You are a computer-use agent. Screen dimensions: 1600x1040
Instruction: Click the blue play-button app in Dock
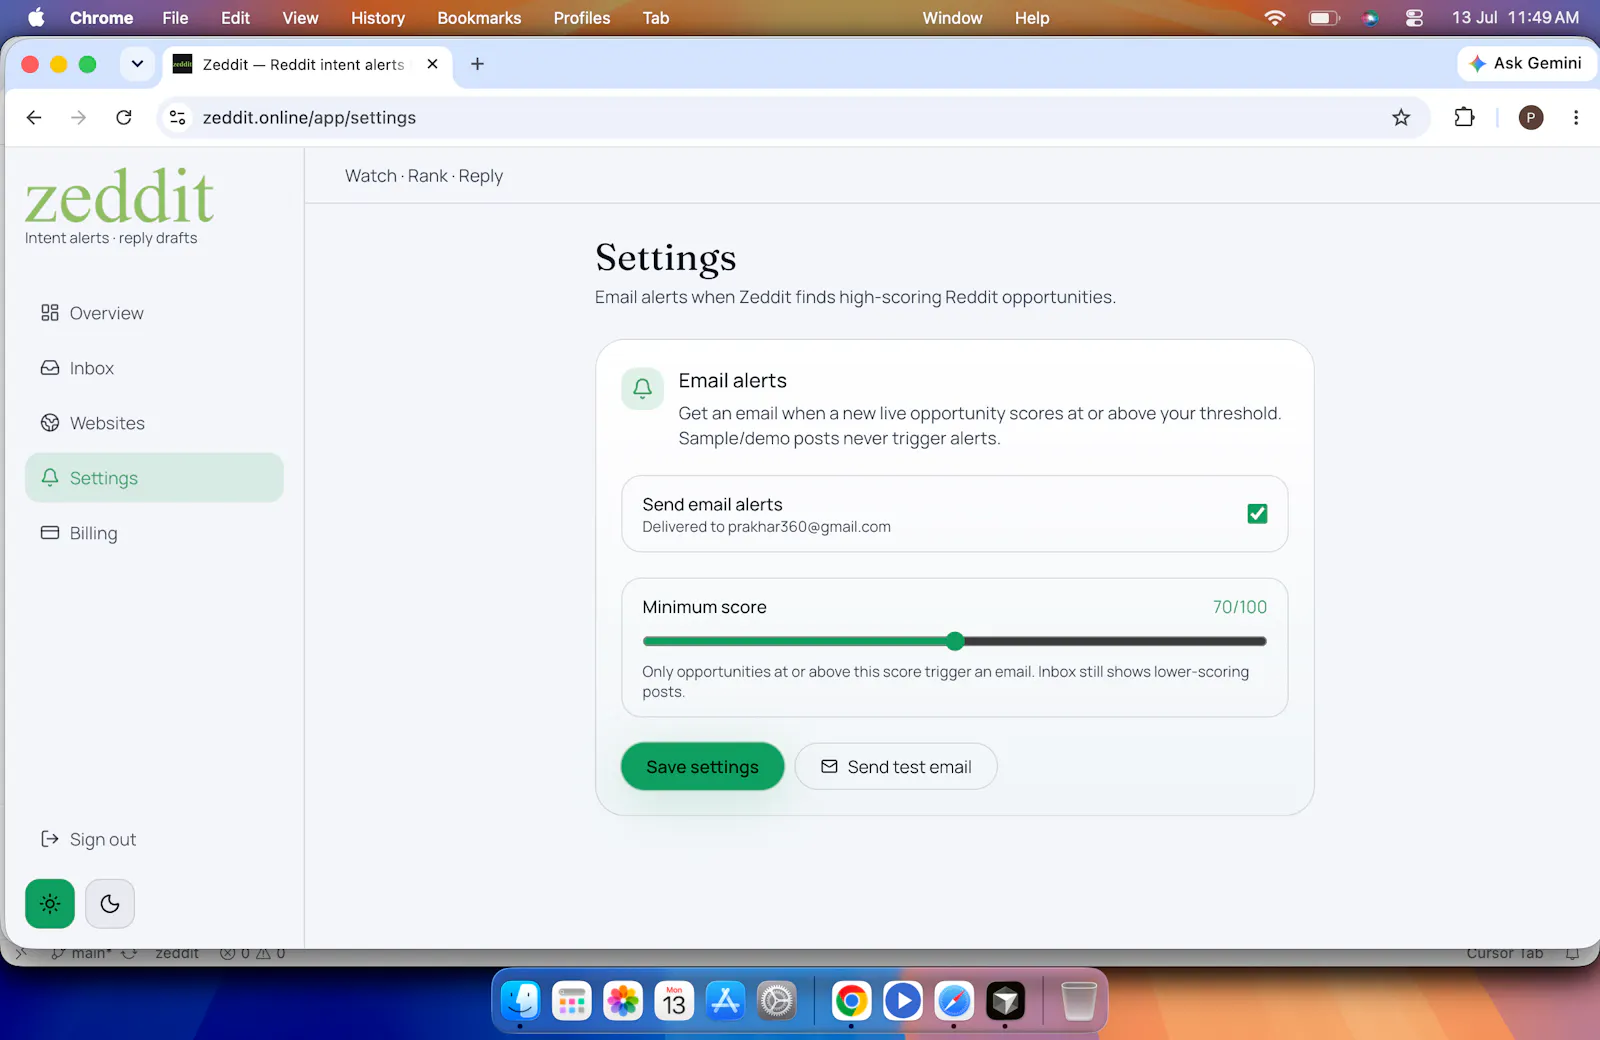(902, 1001)
